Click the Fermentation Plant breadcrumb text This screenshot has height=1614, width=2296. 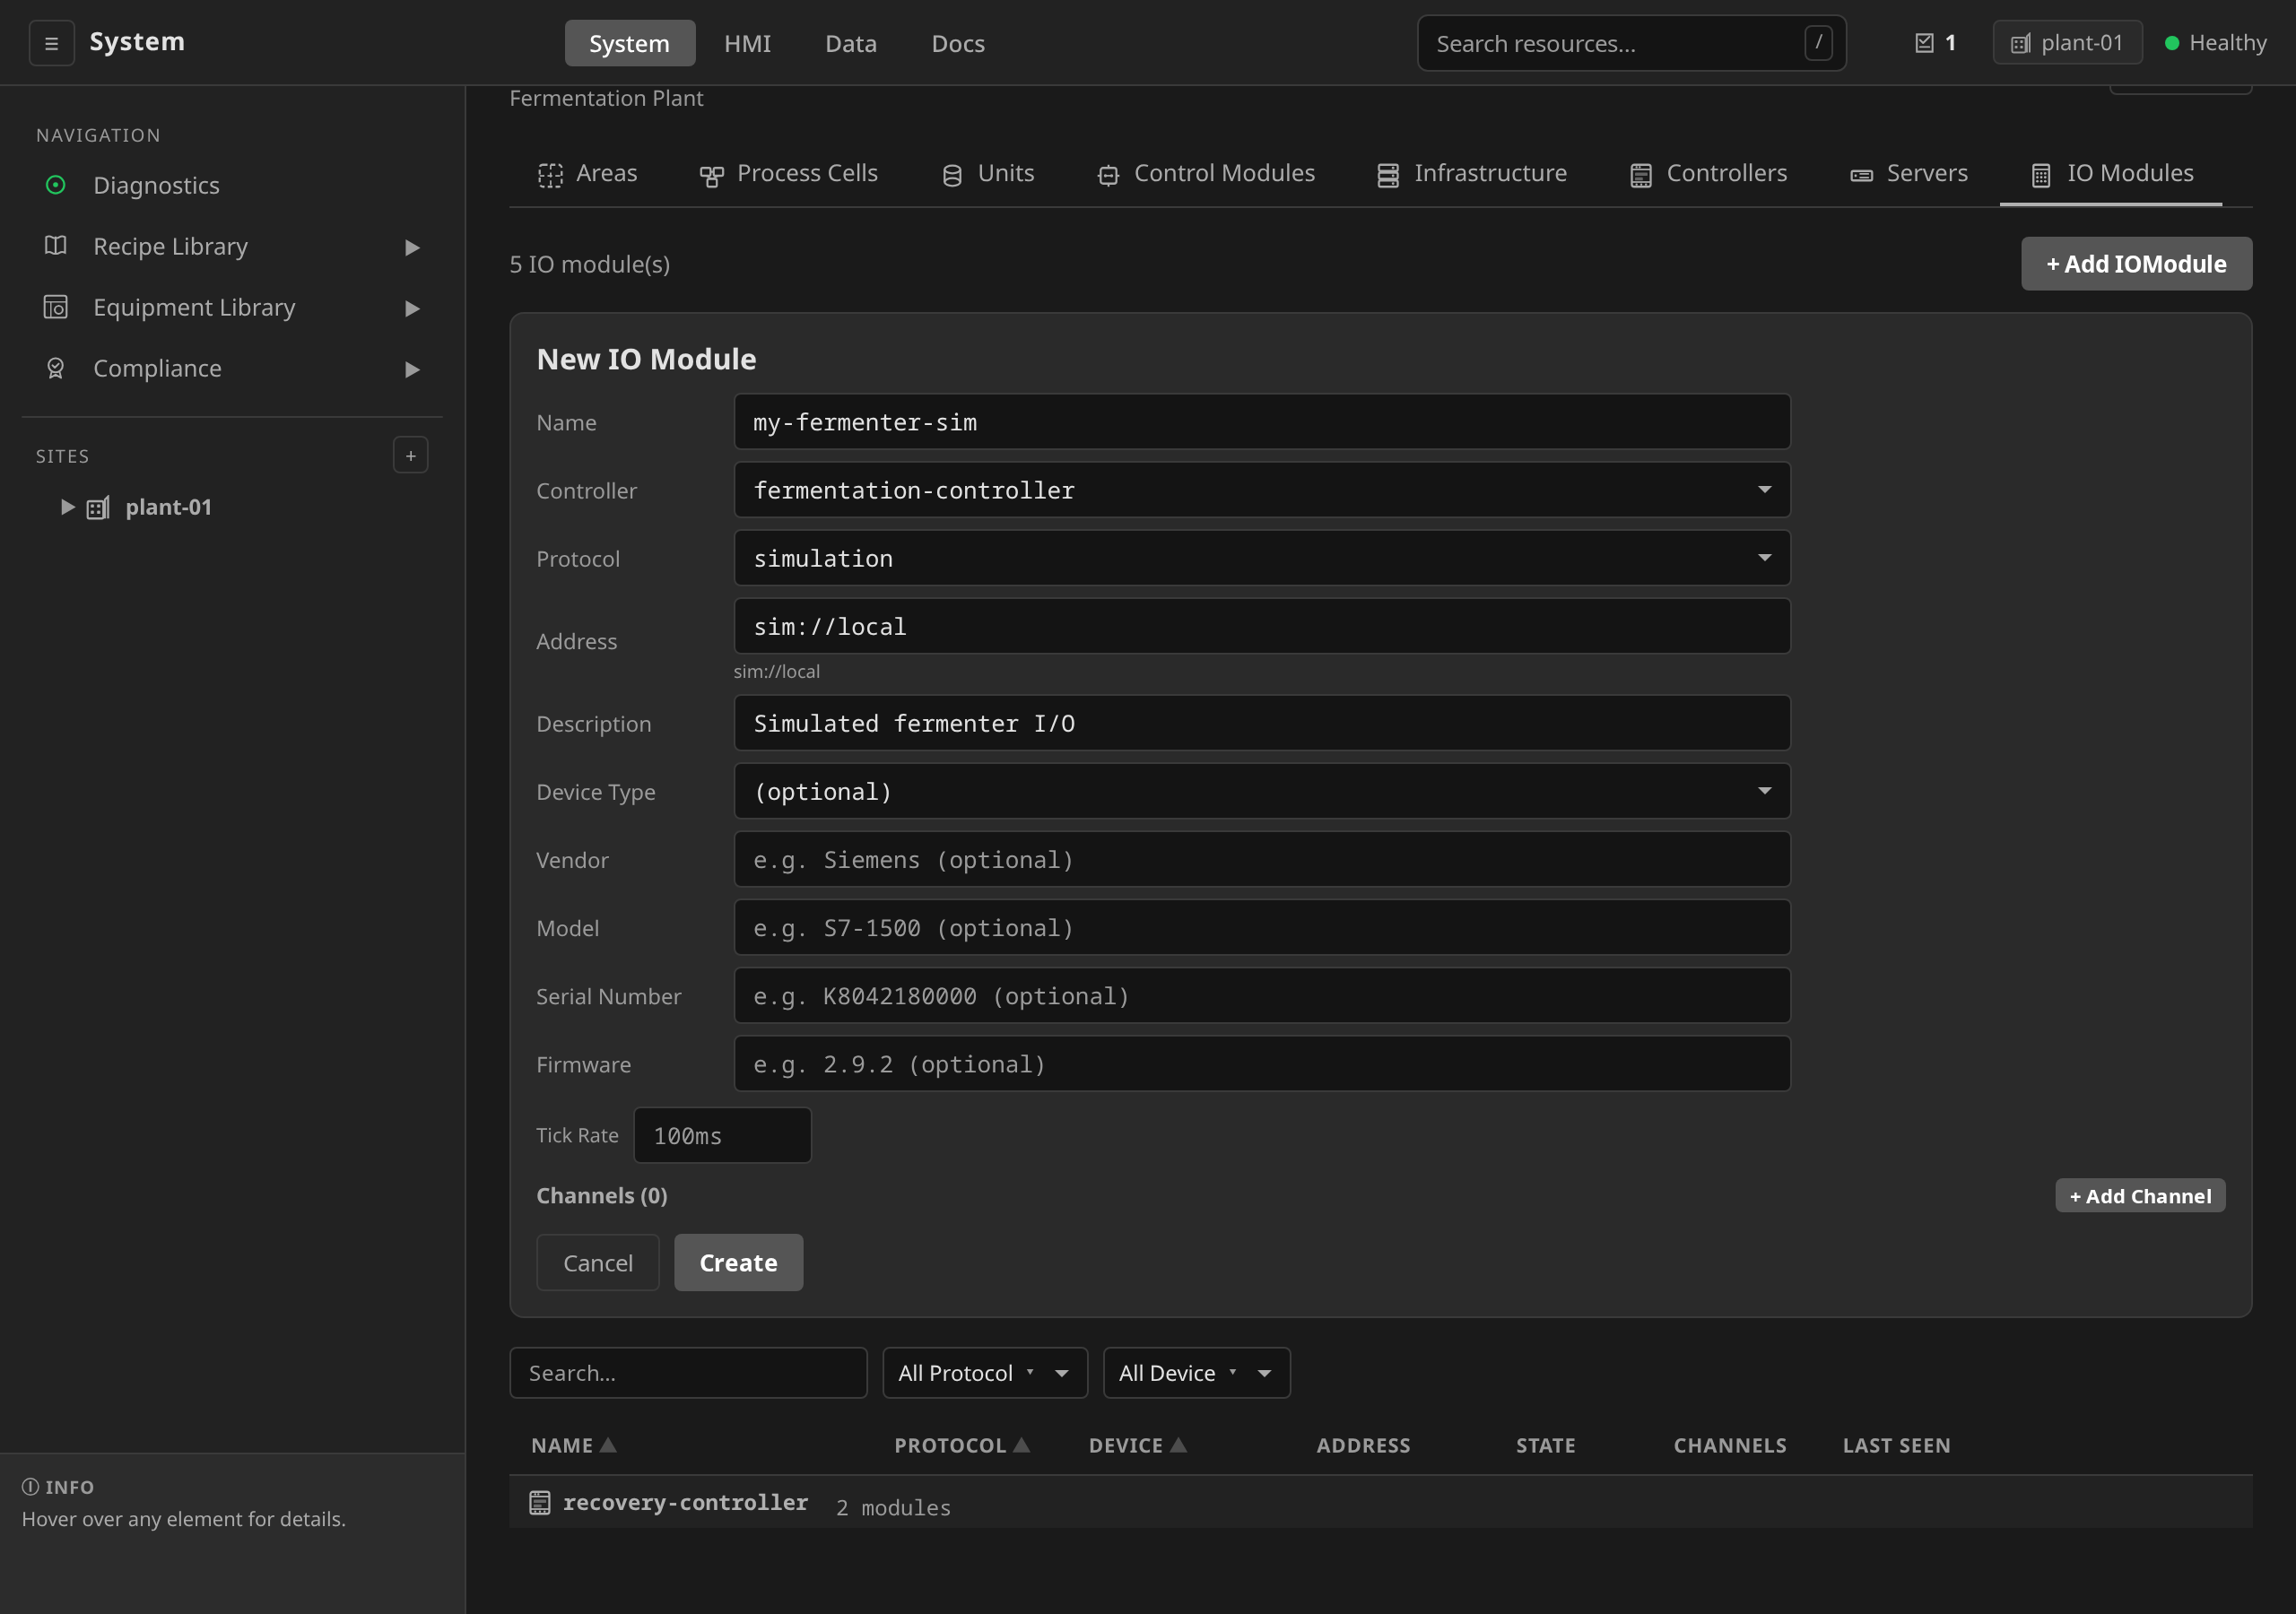(x=606, y=98)
